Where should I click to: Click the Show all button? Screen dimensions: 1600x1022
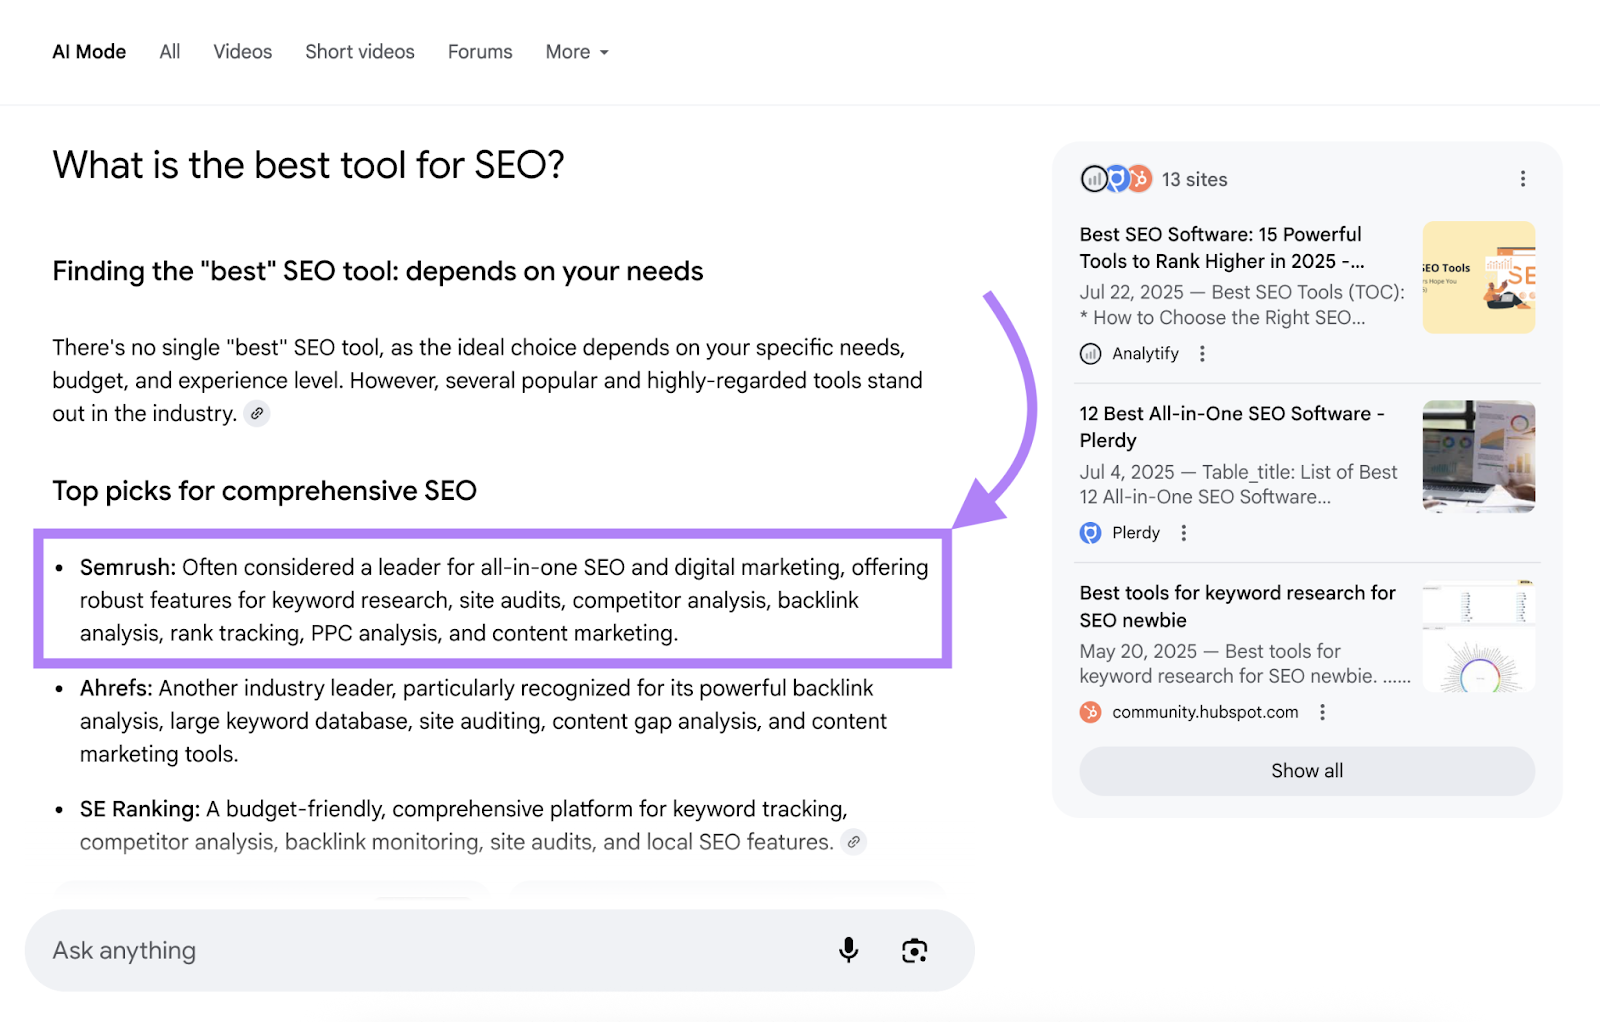[1306, 770]
